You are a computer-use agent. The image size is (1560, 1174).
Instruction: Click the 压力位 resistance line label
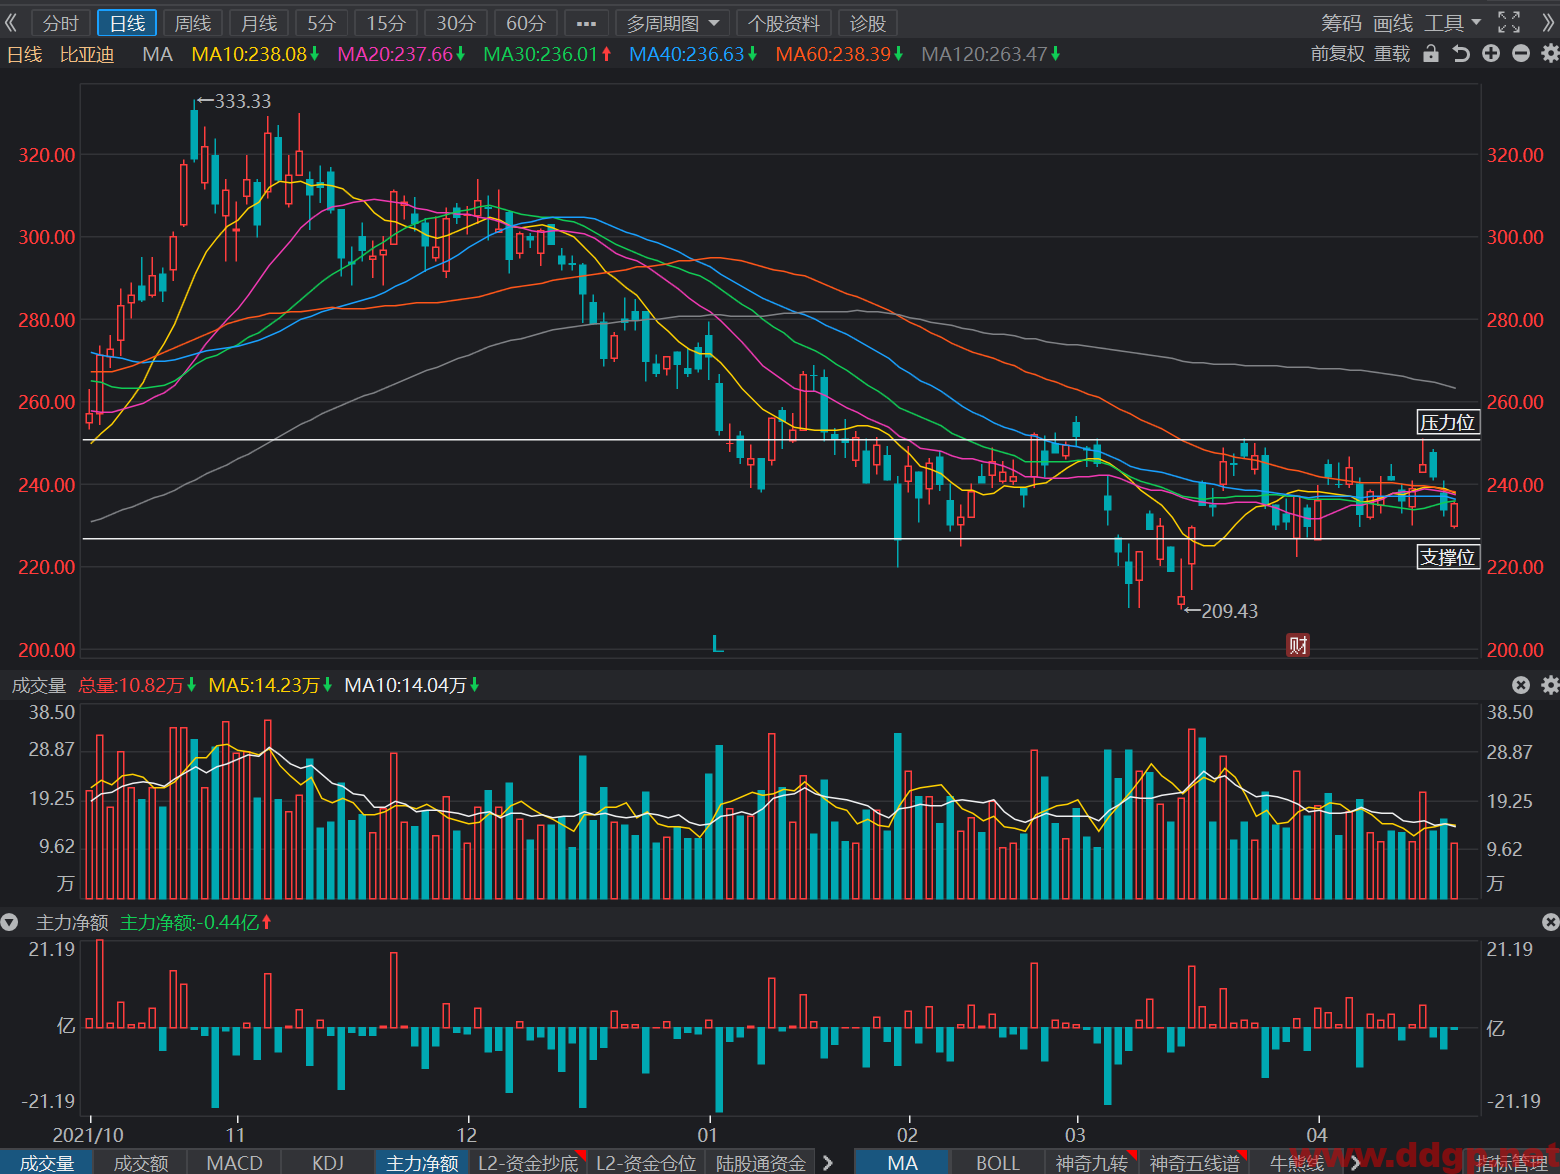1448,422
